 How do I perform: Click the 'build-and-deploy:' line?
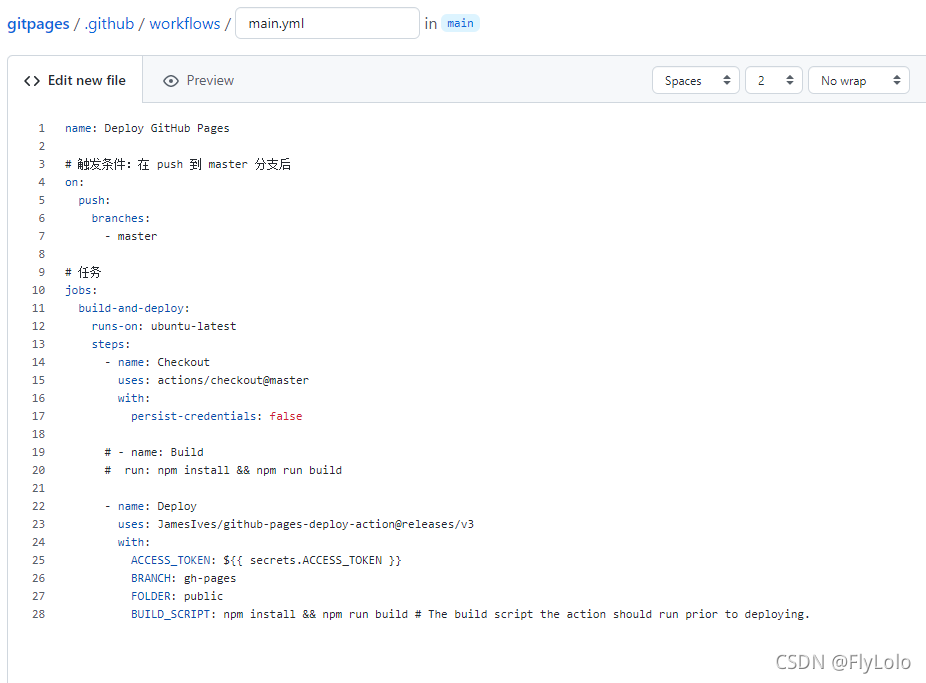click(133, 308)
